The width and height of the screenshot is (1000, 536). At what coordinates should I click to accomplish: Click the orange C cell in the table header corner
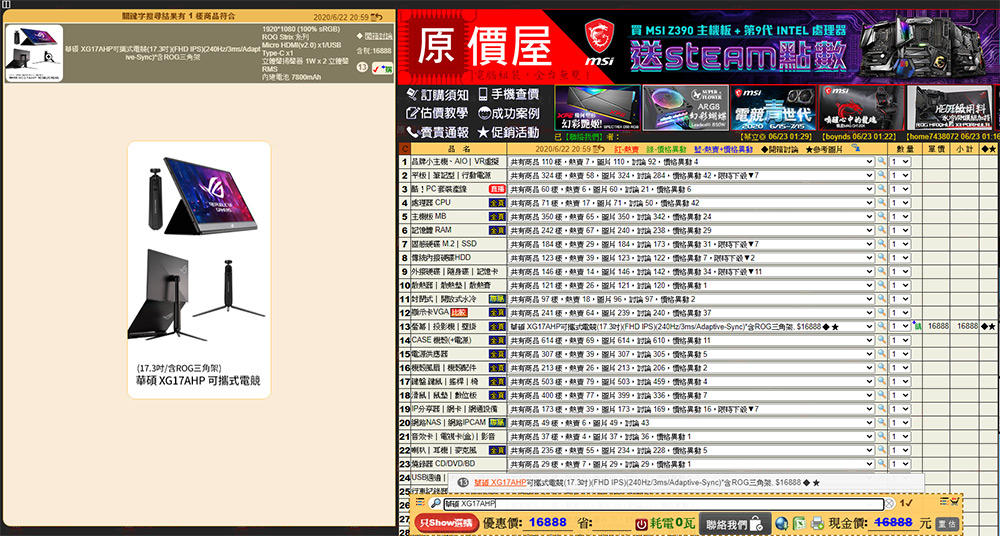pyautogui.click(x=404, y=148)
